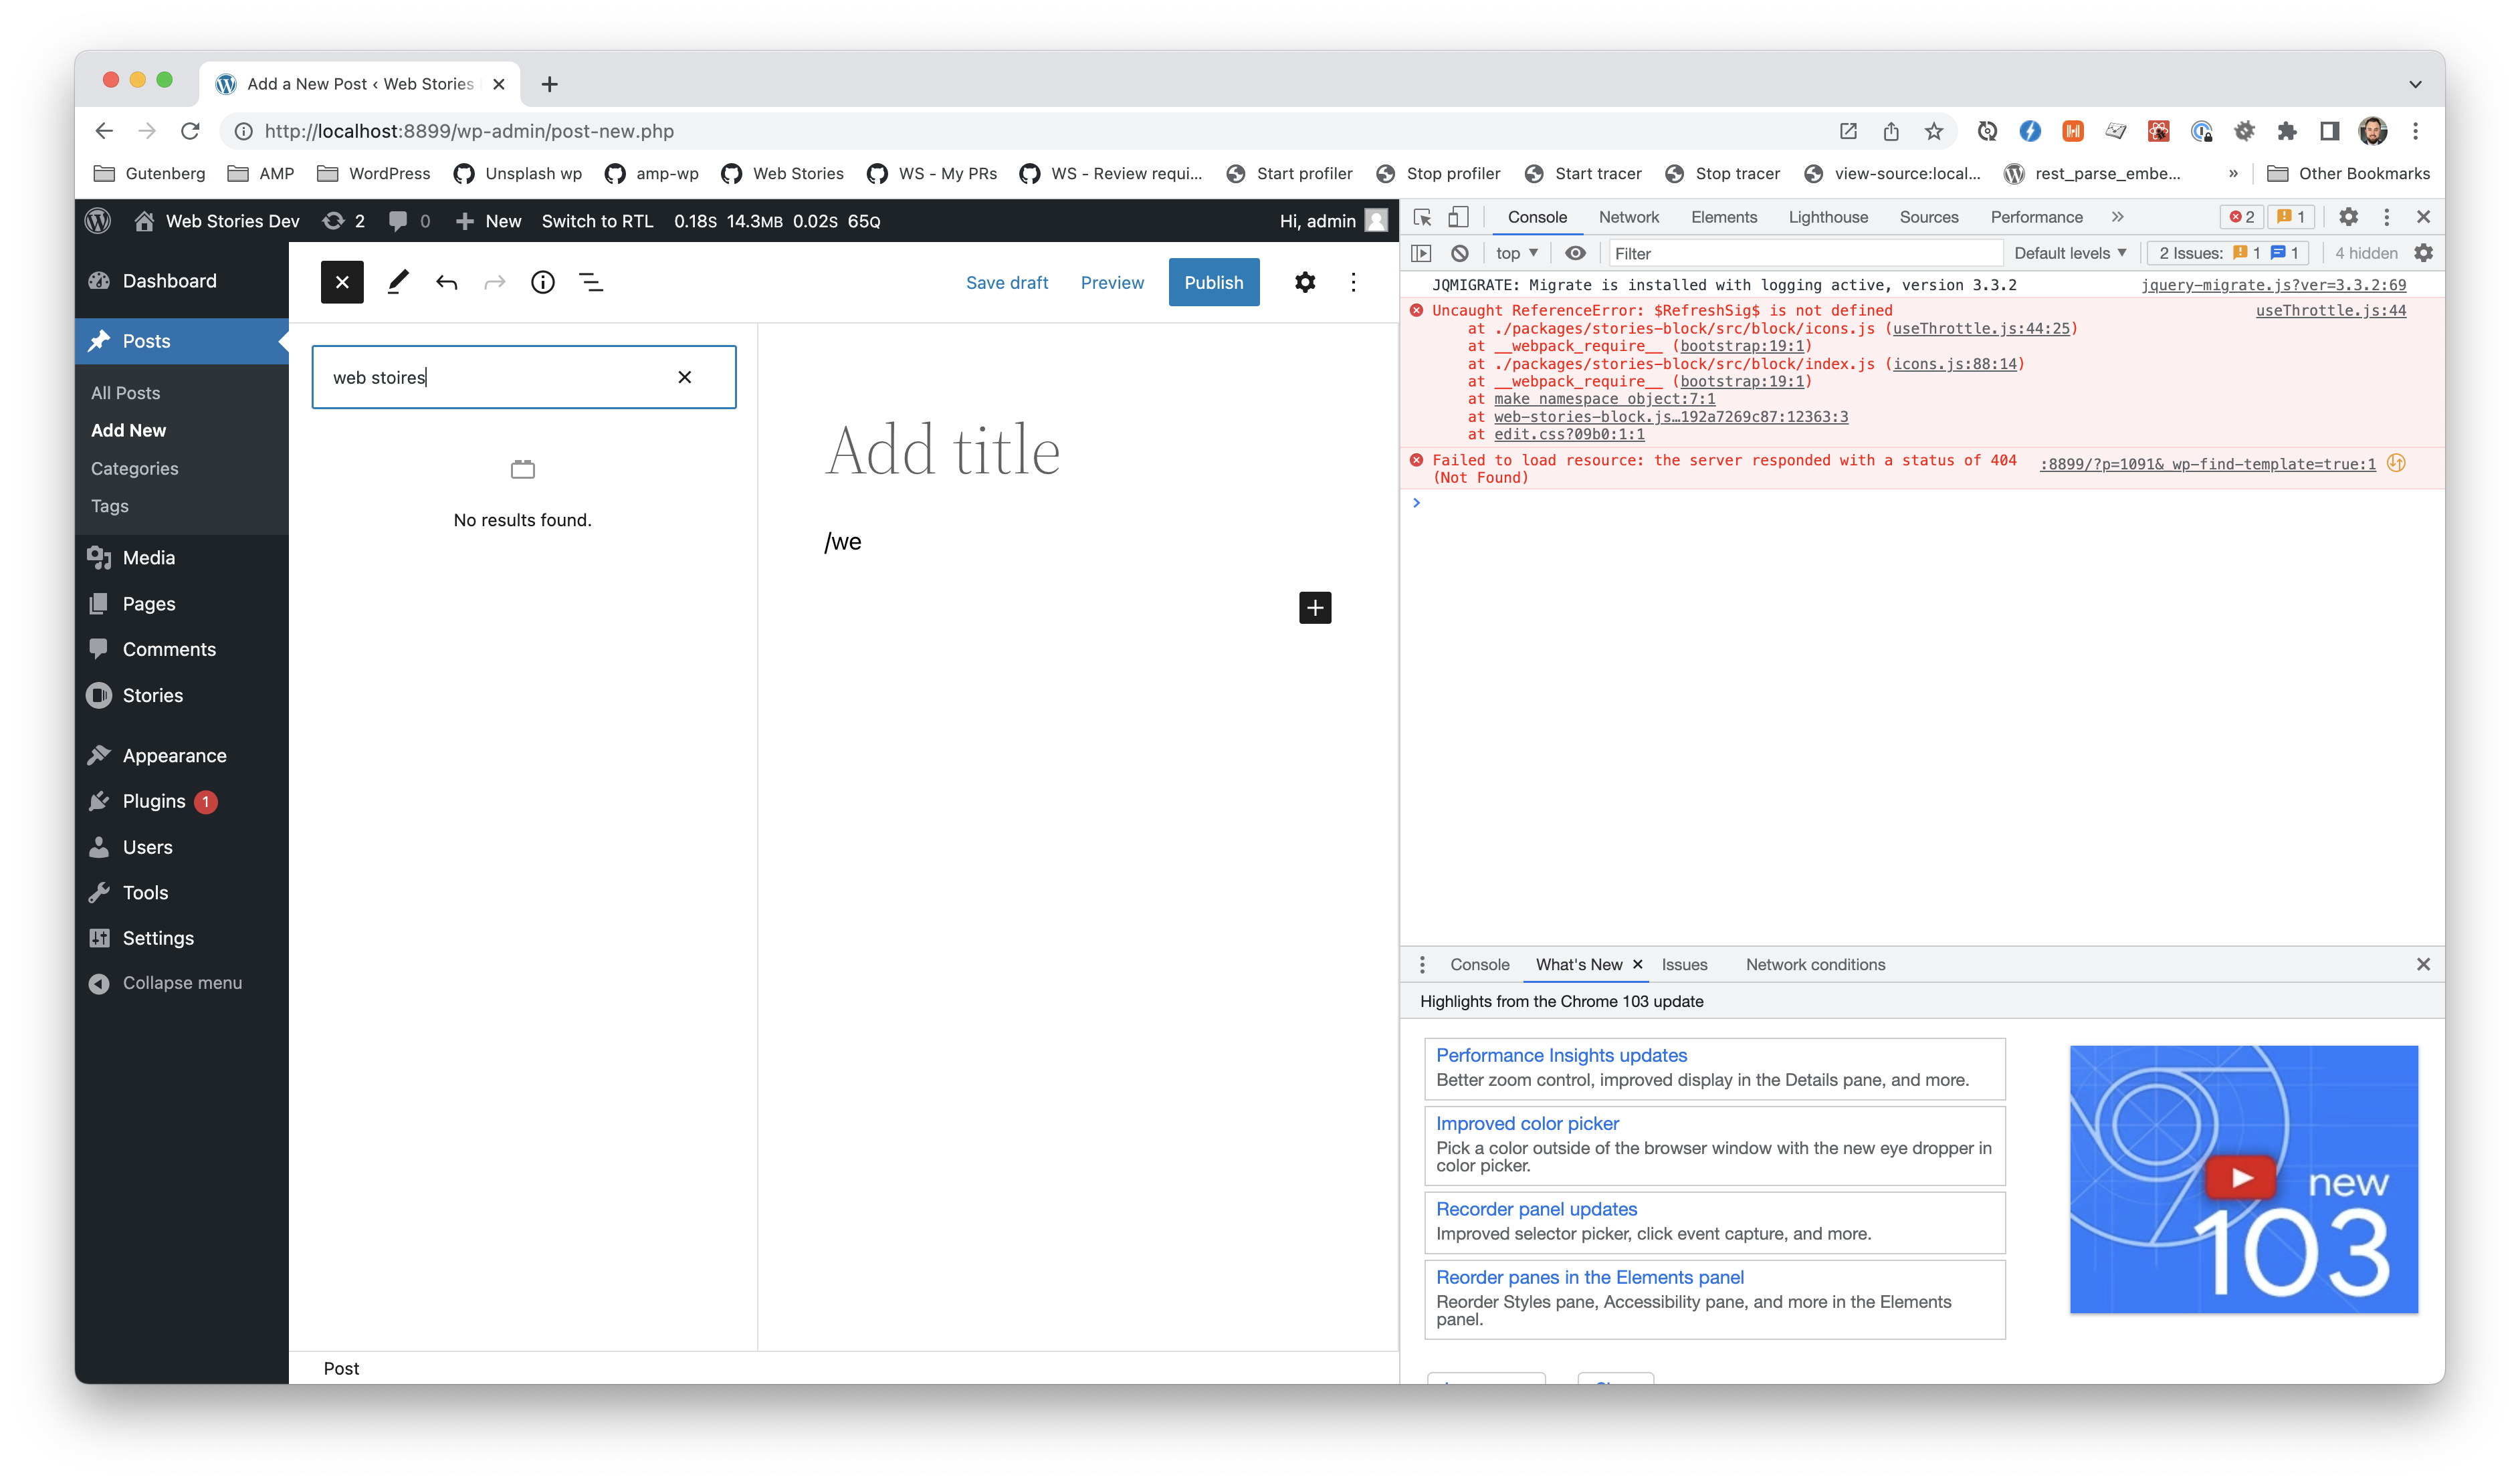Image resolution: width=2520 pixels, height=1483 pixels.
Task: Click the redo icon in editor toolbar
Action: 494,282
